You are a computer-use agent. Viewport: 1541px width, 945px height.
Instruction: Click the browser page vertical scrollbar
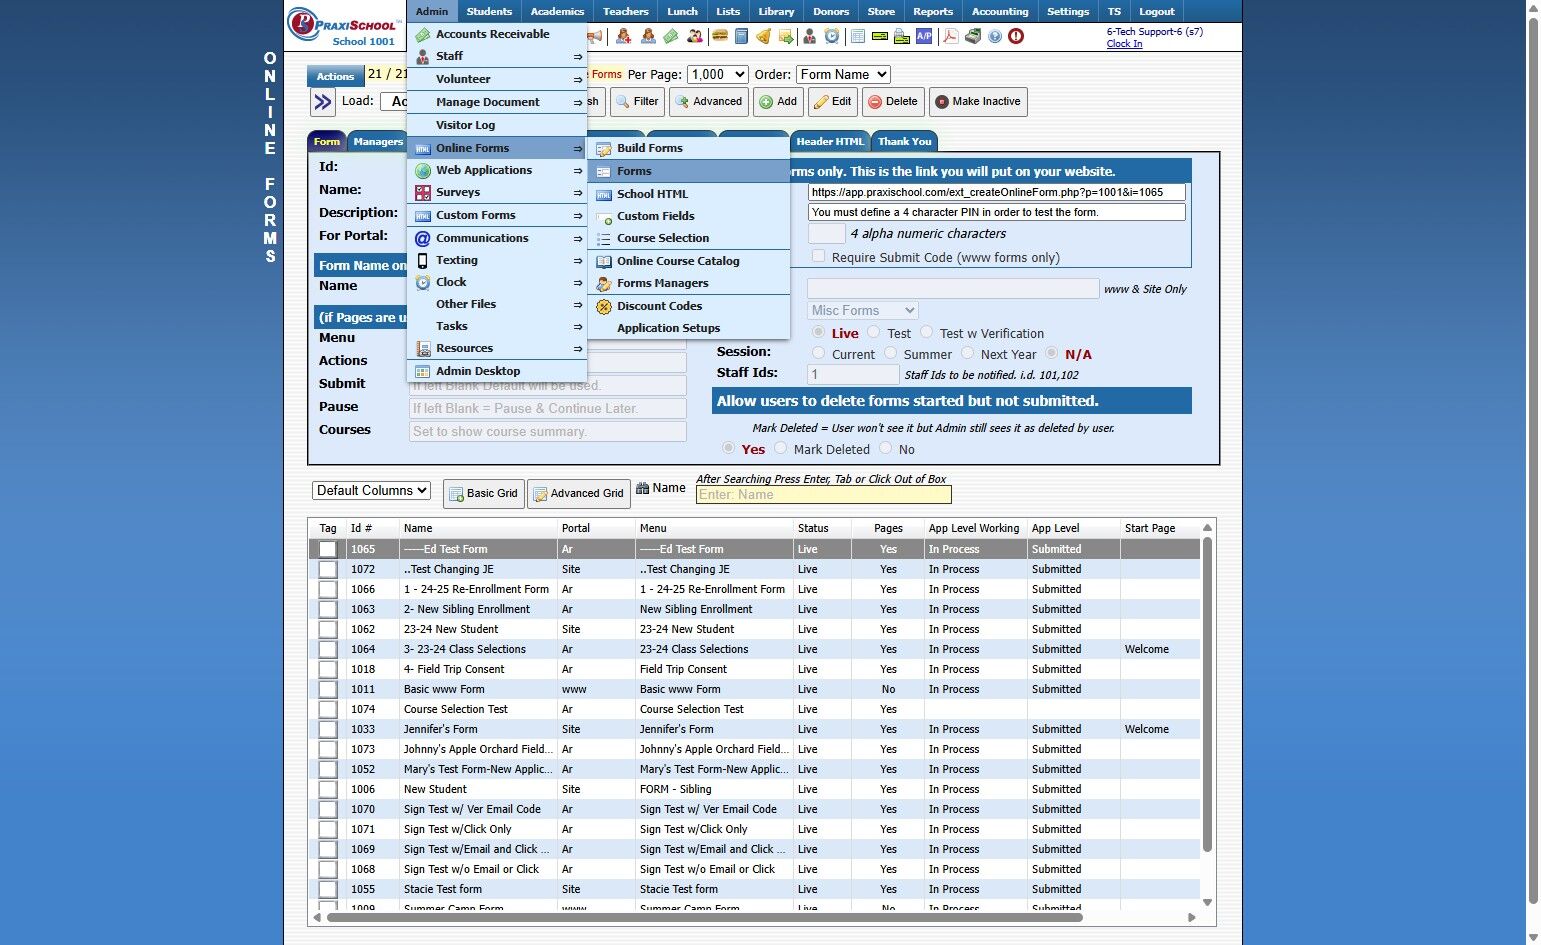(1533, 460)
